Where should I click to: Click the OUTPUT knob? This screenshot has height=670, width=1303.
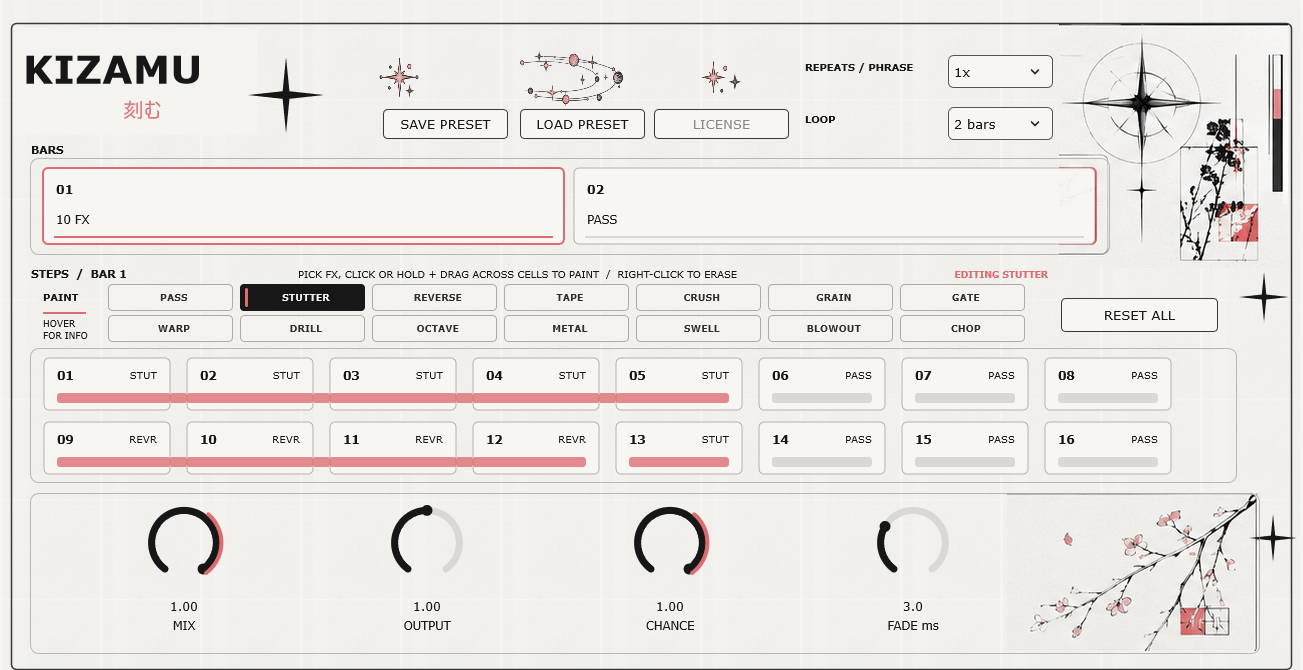click(427, 542)
